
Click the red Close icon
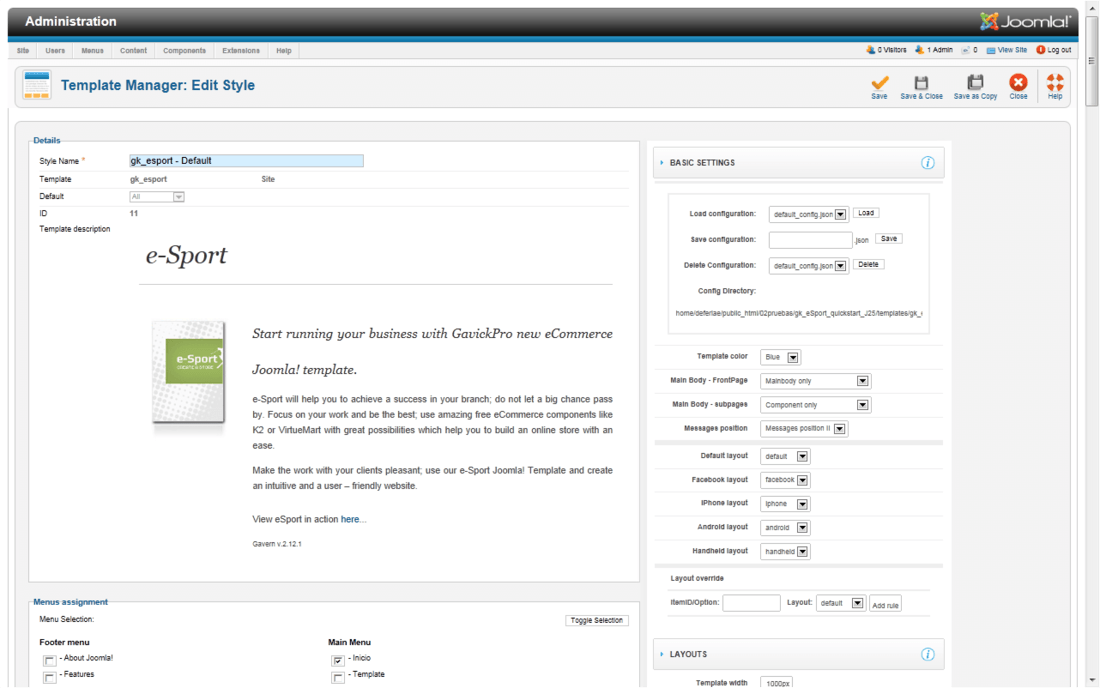coord(1018,82)
